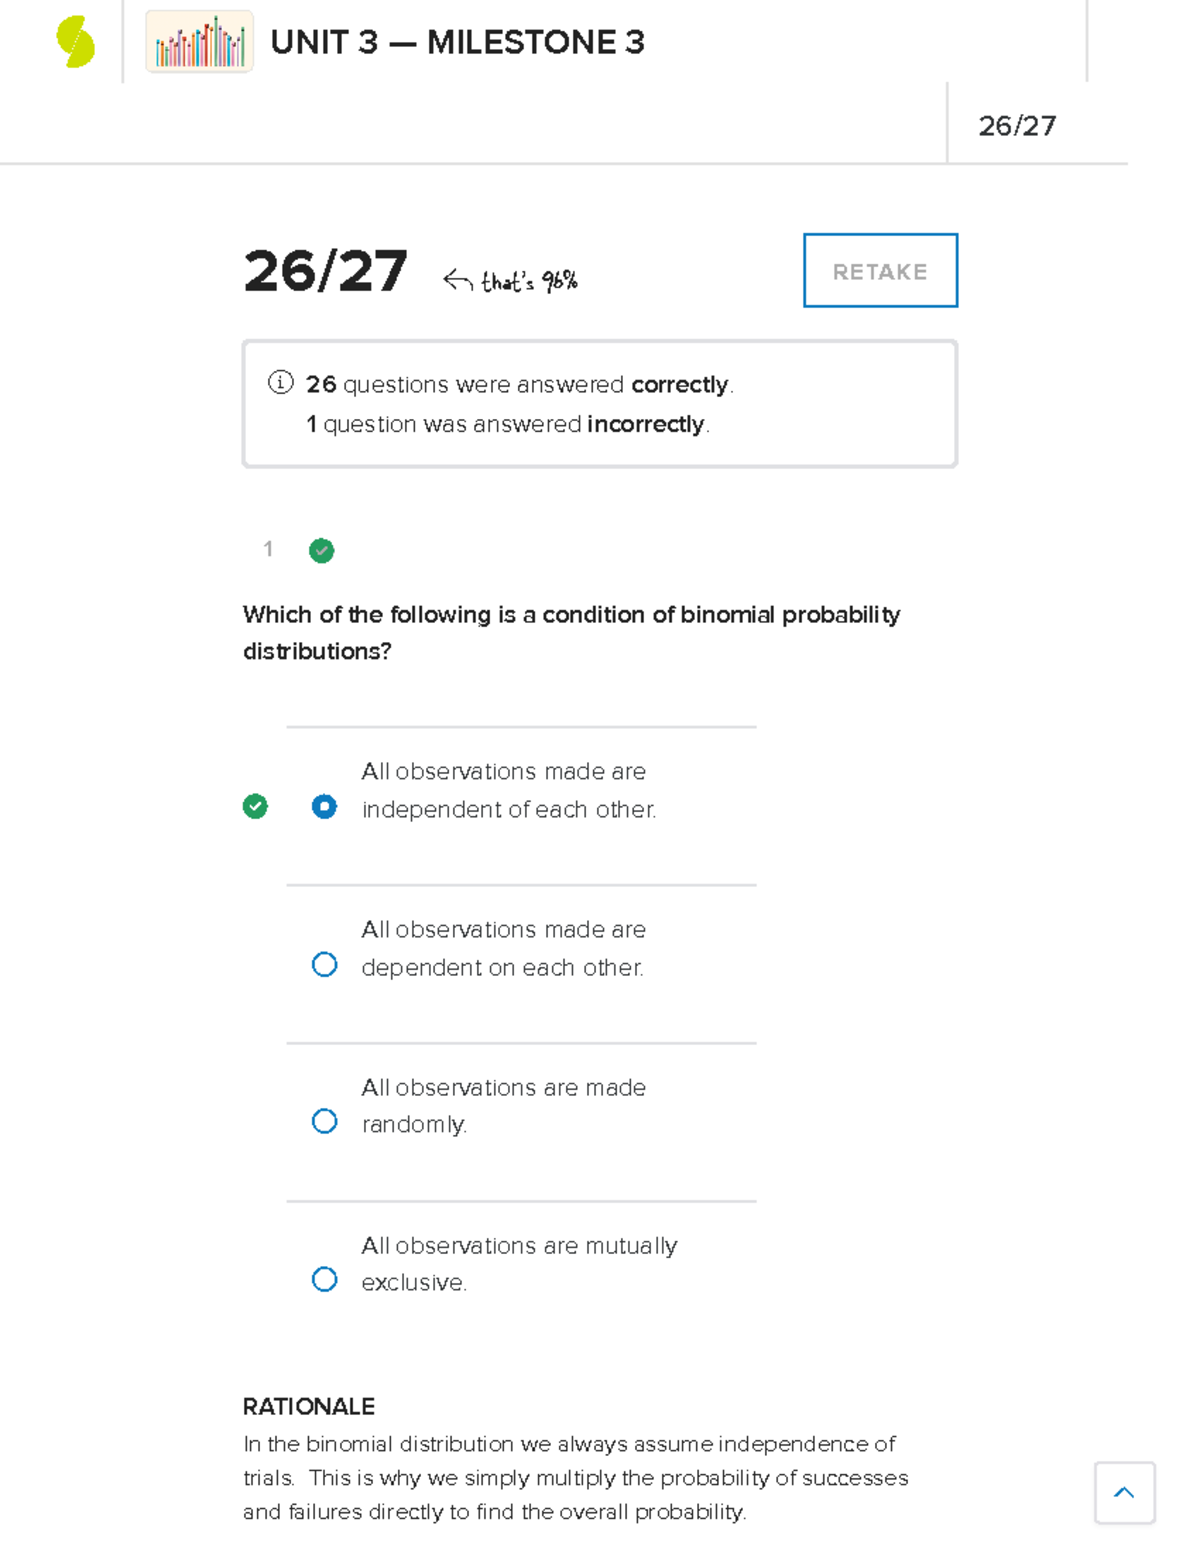The height and width of the screenshot is (1553, 1200).
Task: Click the green checkmark next to the correct answer
Action: click(256, 806)
